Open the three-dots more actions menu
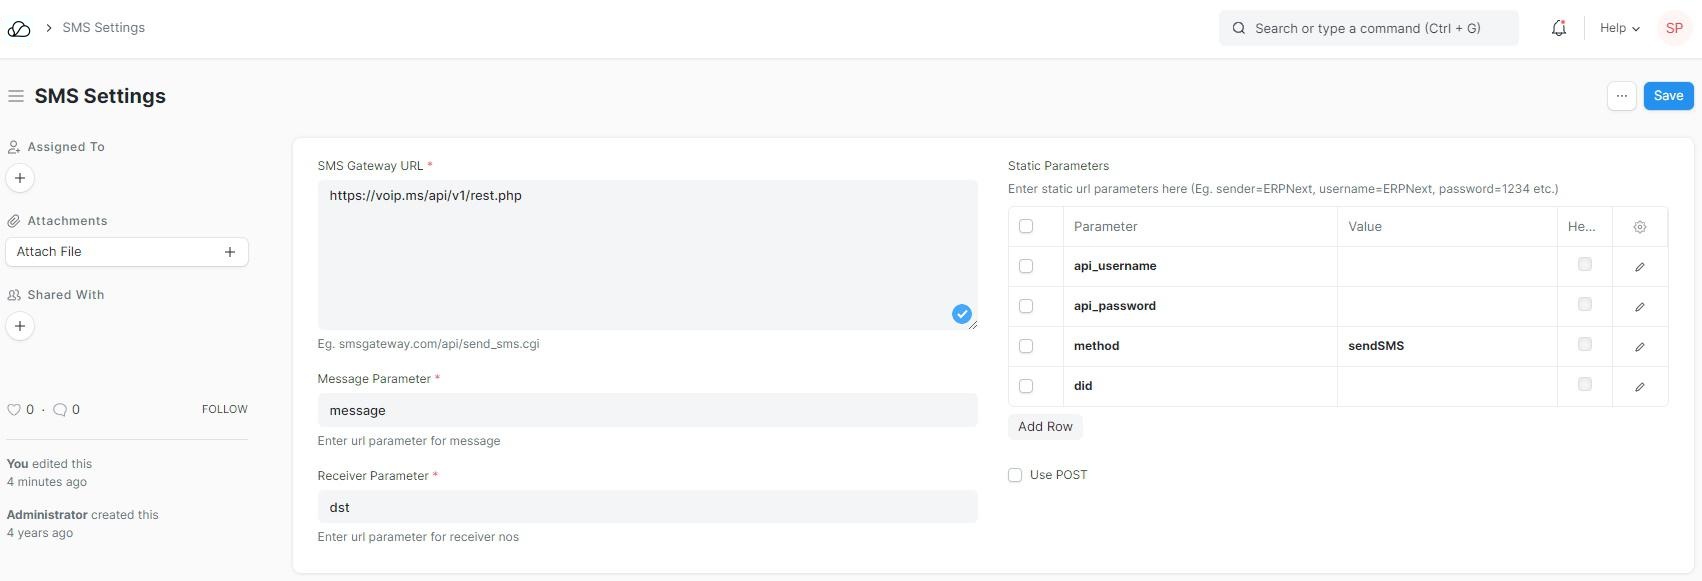 1621,96
